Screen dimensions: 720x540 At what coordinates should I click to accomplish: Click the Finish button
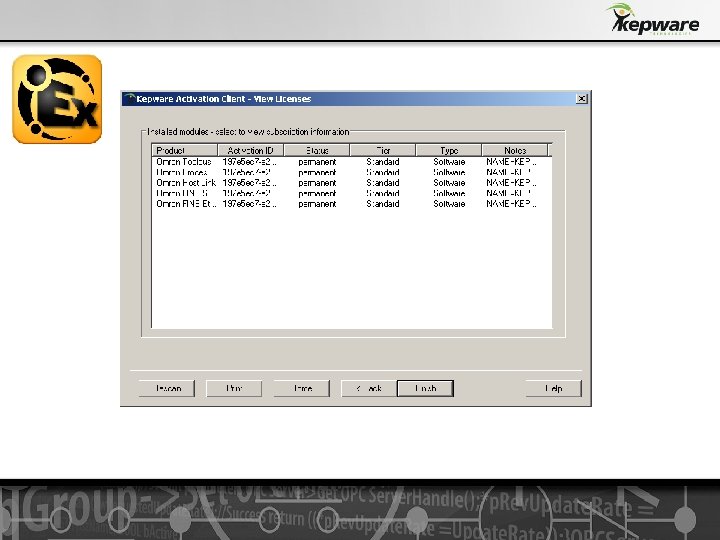[x=425, y=388]
